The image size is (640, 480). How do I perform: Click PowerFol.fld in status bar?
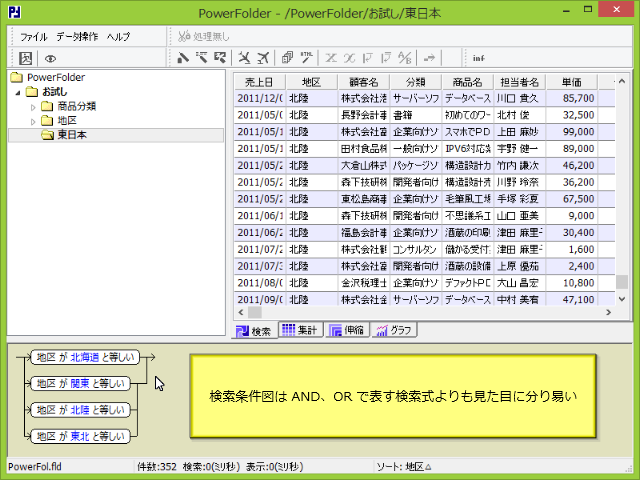coord(35,467)
